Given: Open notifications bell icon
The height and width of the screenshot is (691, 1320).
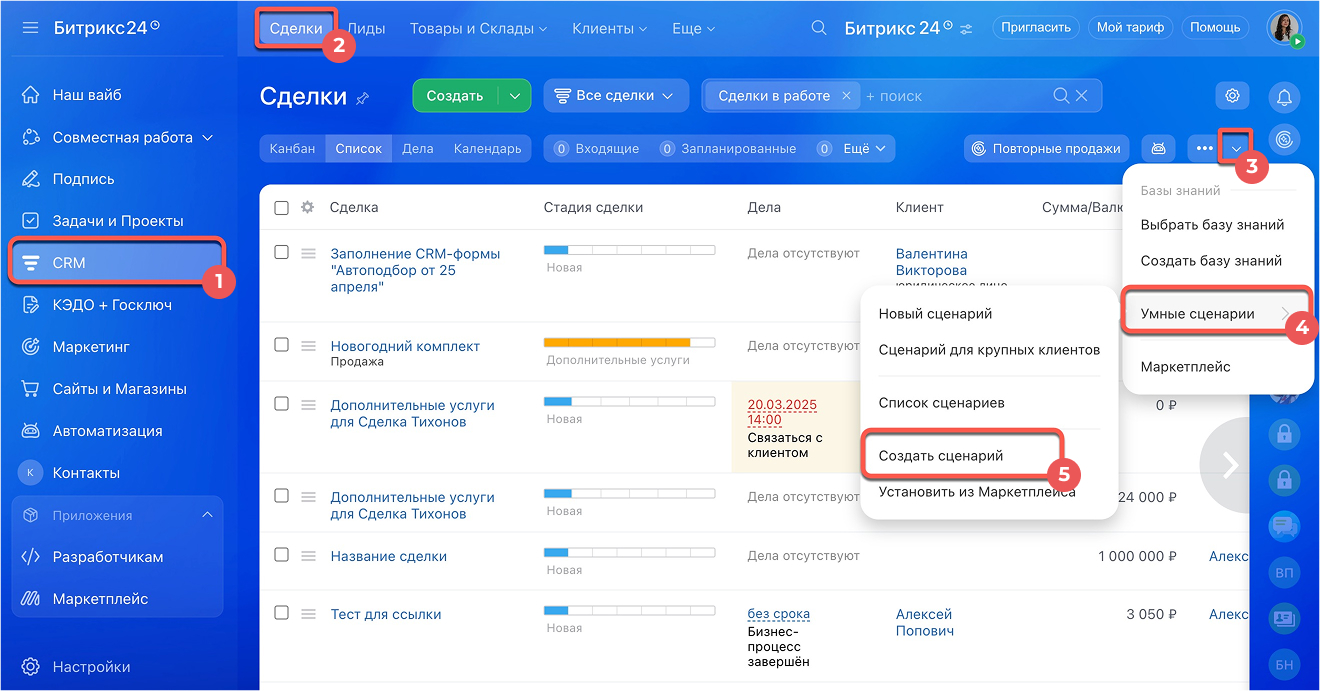Looking at the screenshot, I should coord(1284,97).
